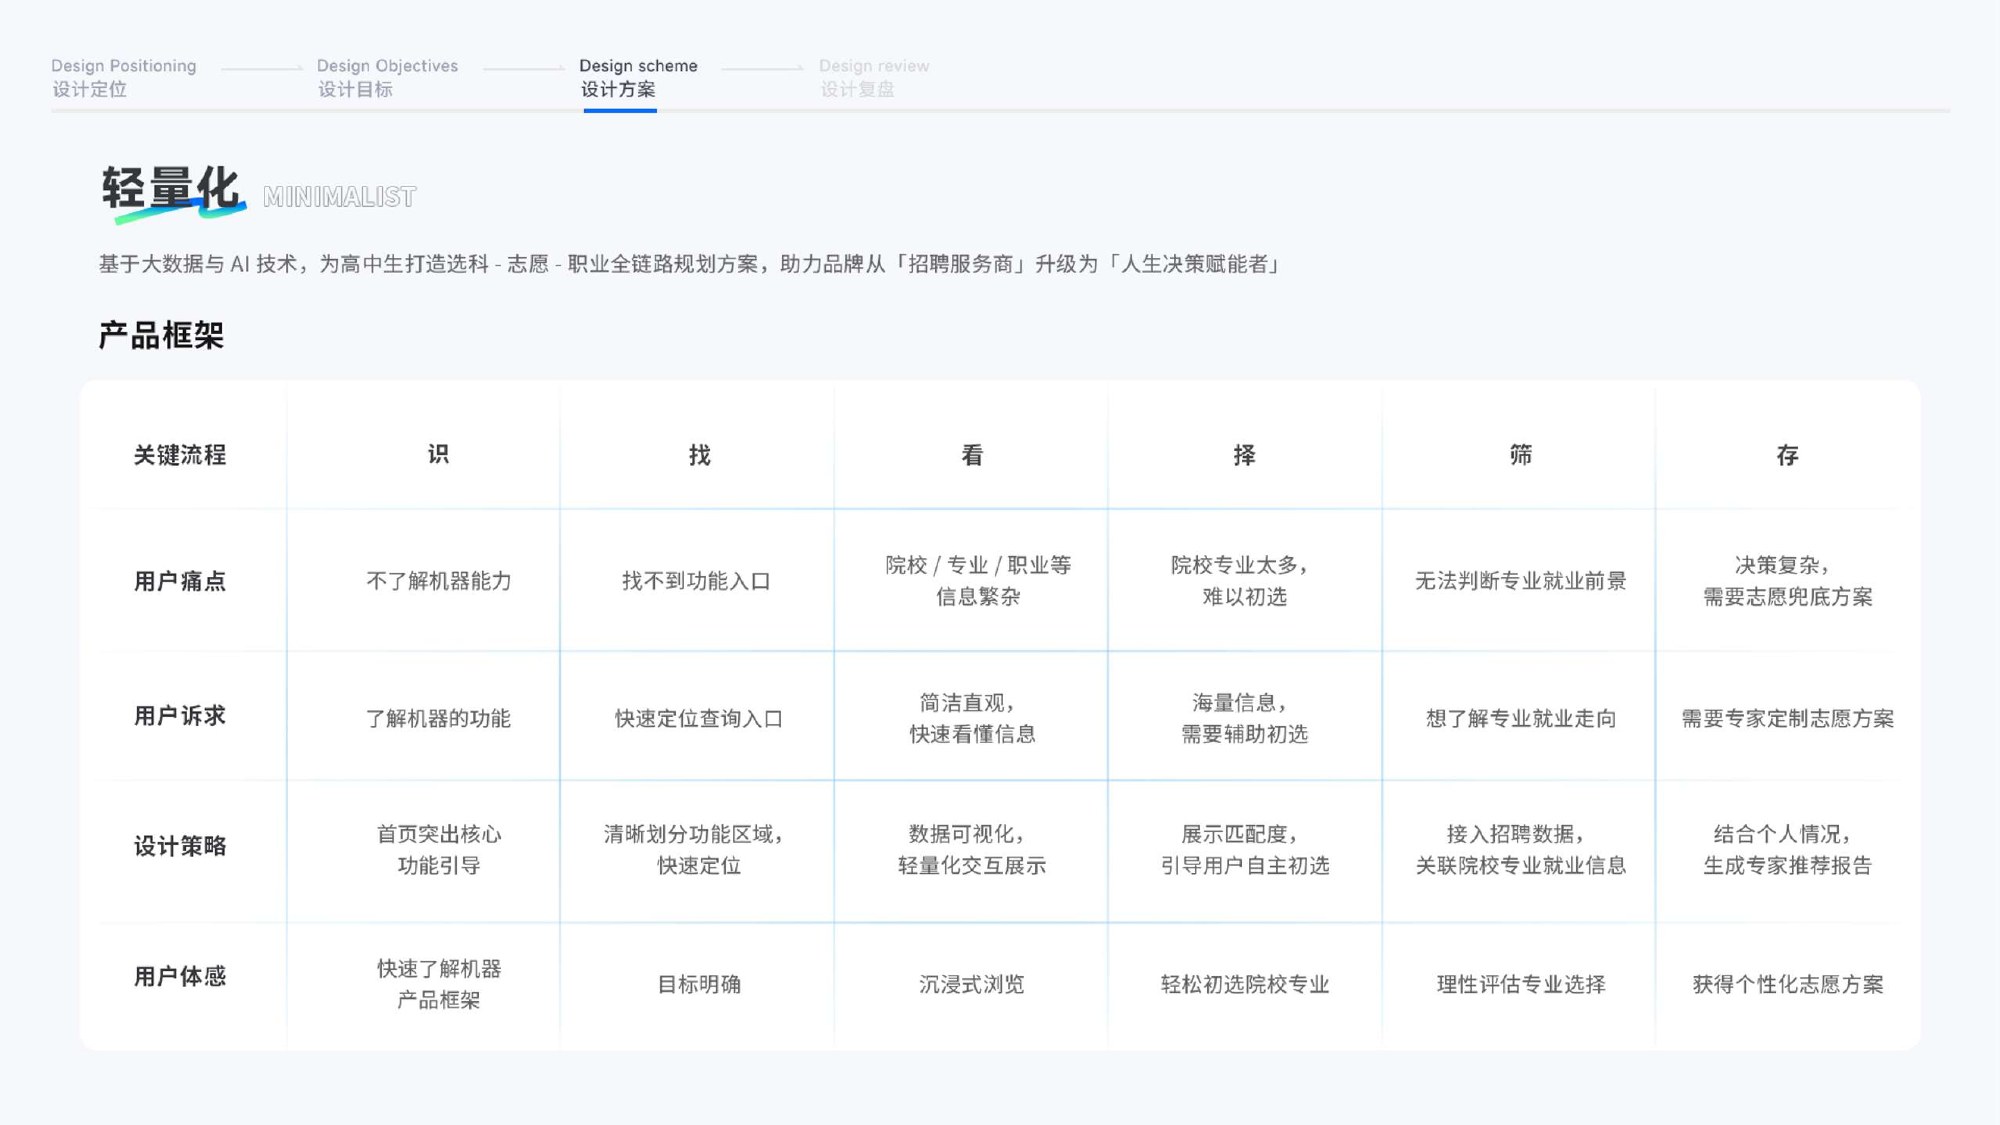Click column header 筛
The height and width of the screenshot is (1125, 2000).
(1520, 455)
